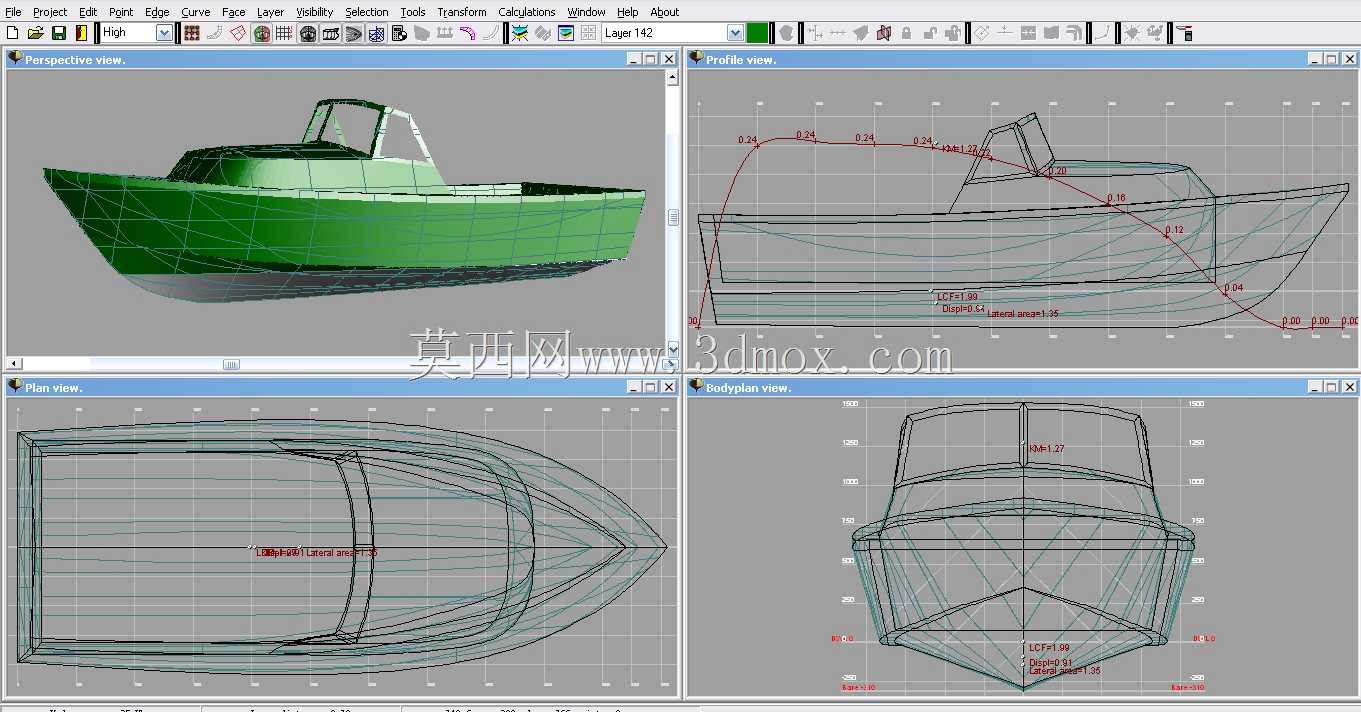Open the Transform menu

tap(462, 12)
